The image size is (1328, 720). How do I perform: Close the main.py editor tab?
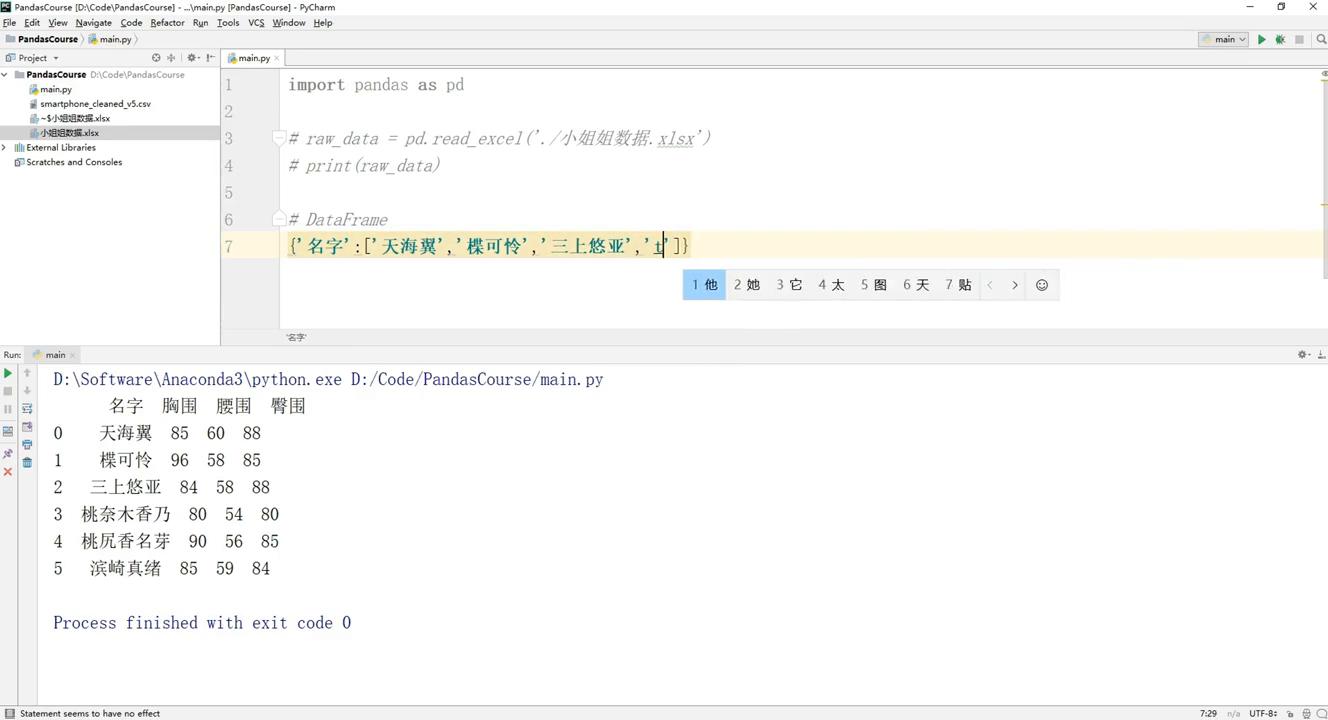point(277,58)
